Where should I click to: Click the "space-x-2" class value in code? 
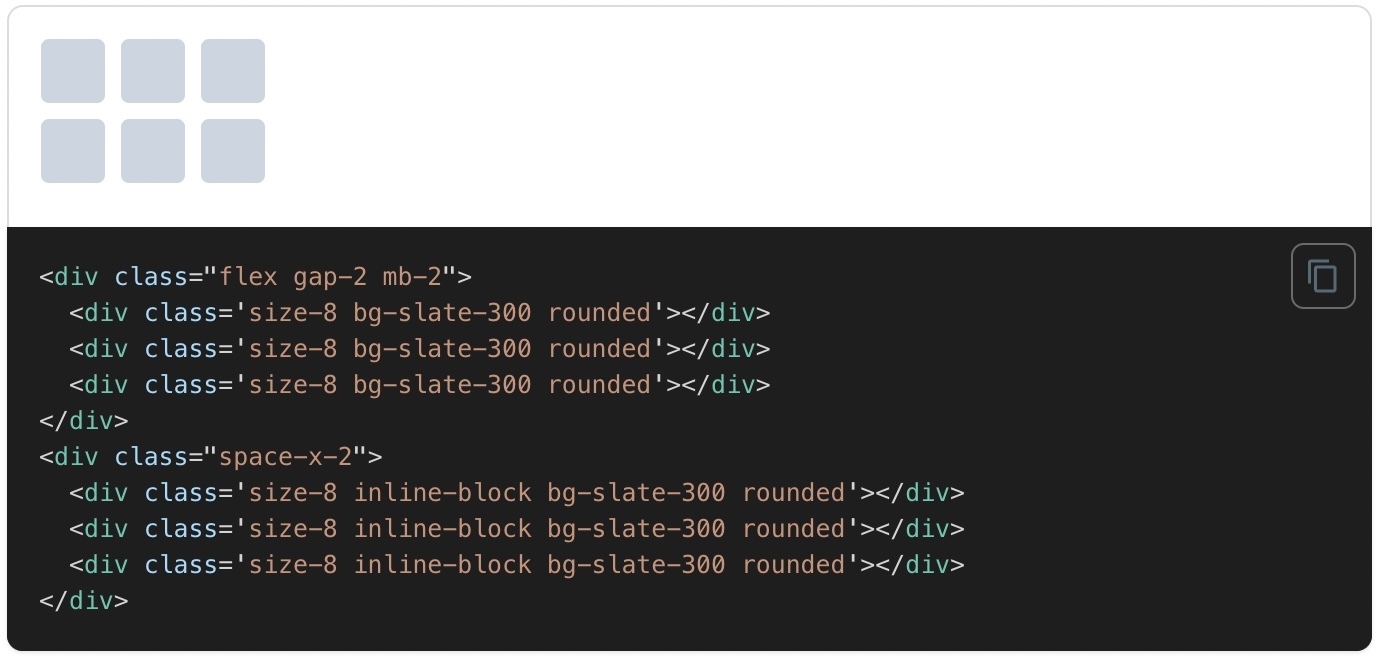286,457
